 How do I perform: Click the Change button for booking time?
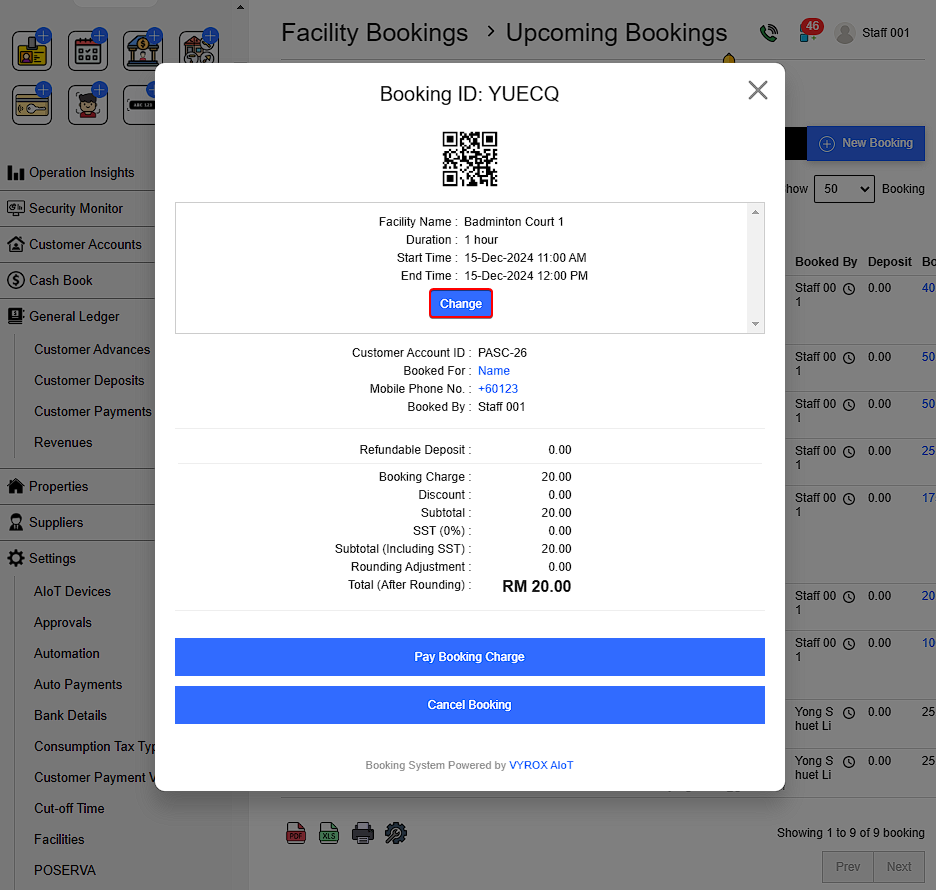point(461,304)
